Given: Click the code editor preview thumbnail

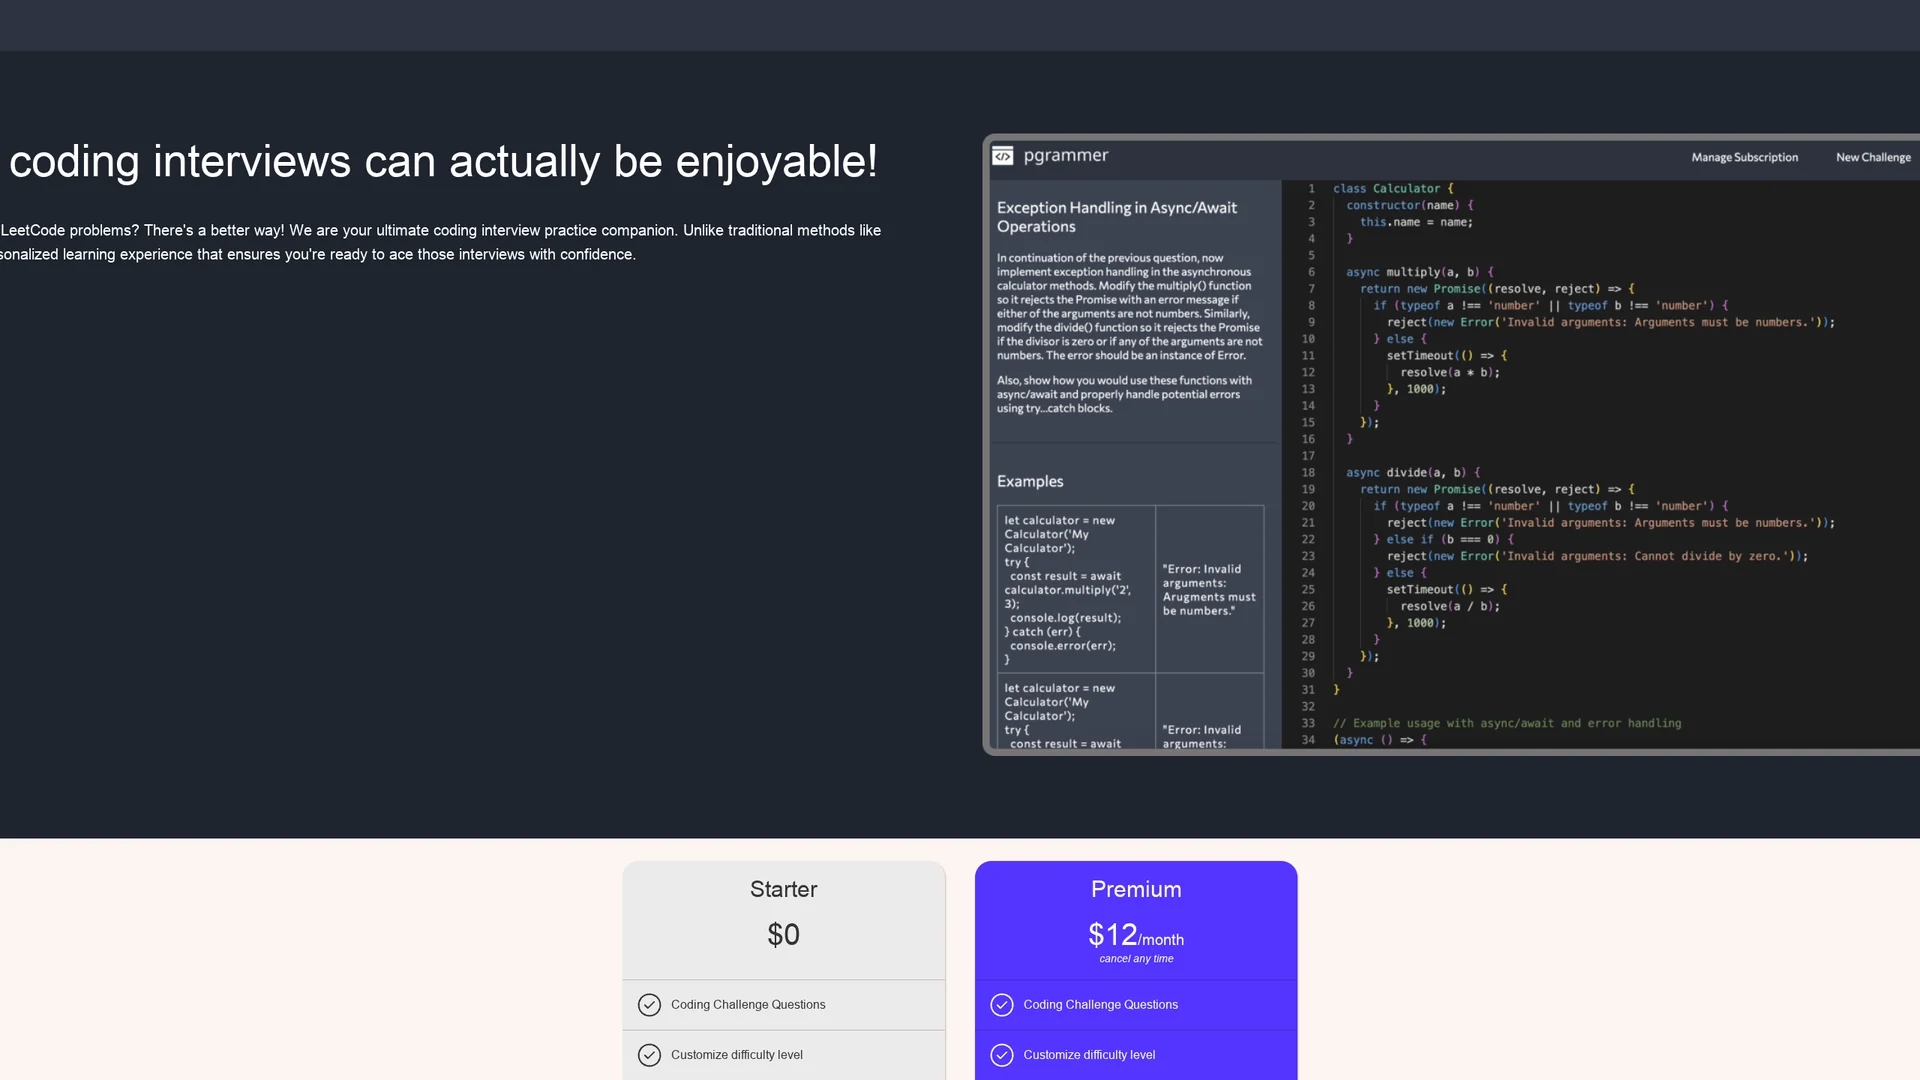Looking at the screenshot, I should coord(1451,445).
